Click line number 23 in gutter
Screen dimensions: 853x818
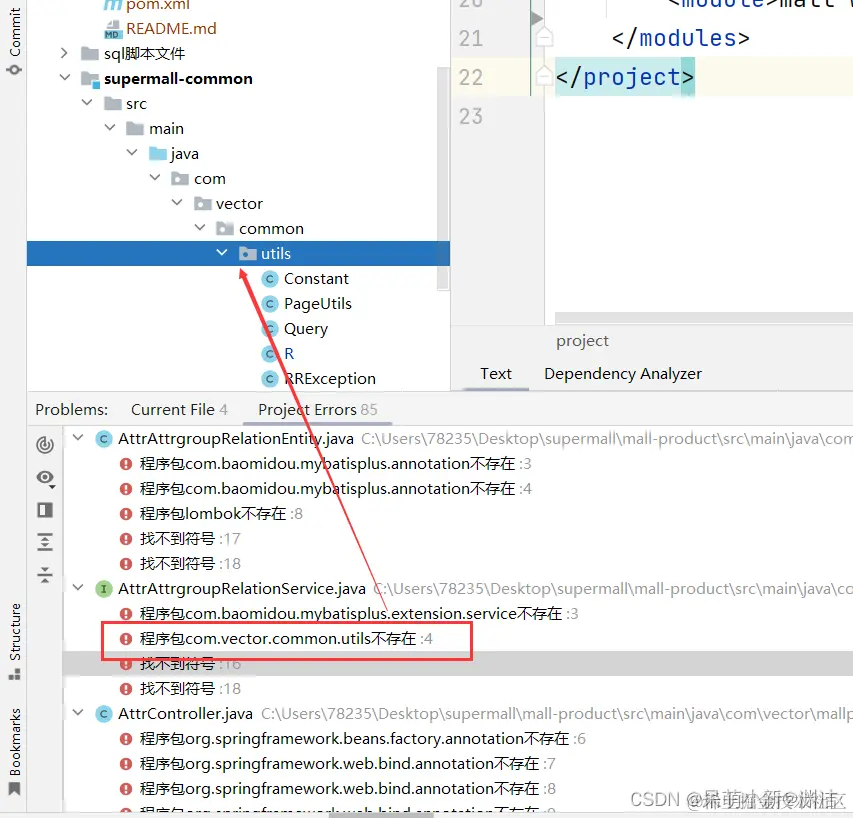click(x=471, y=116)
